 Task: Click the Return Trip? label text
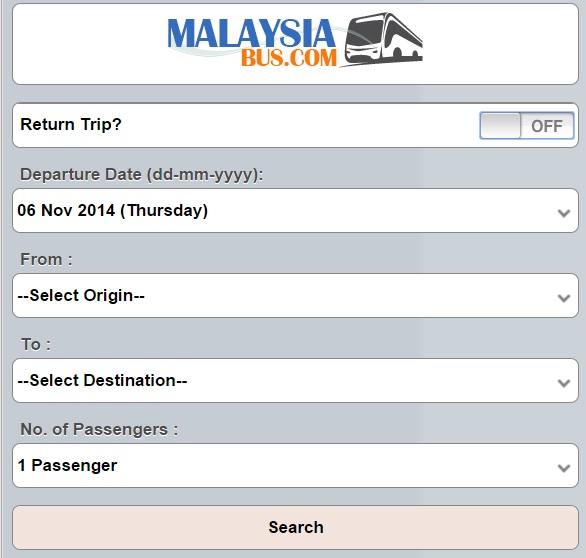tap(71, 125)
